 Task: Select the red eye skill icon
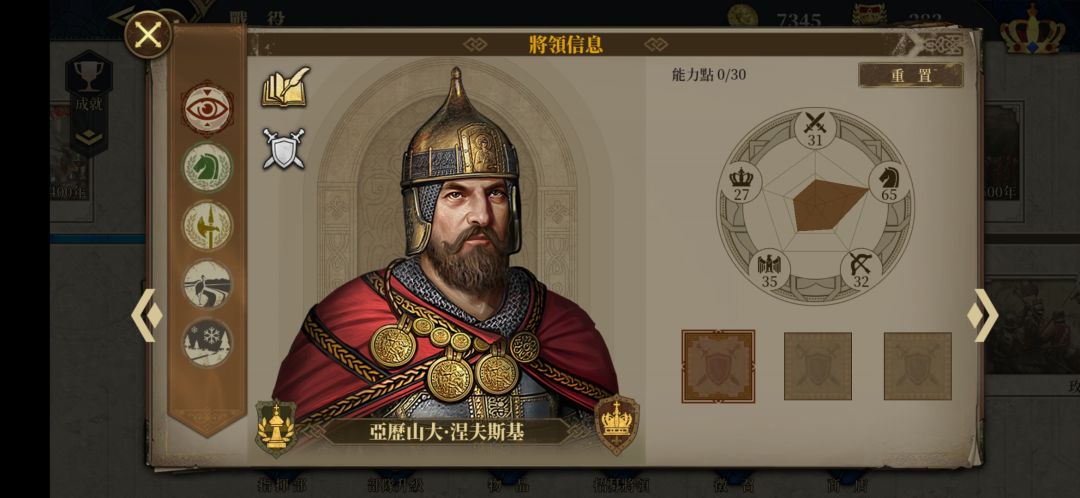[x=207, y=109]
